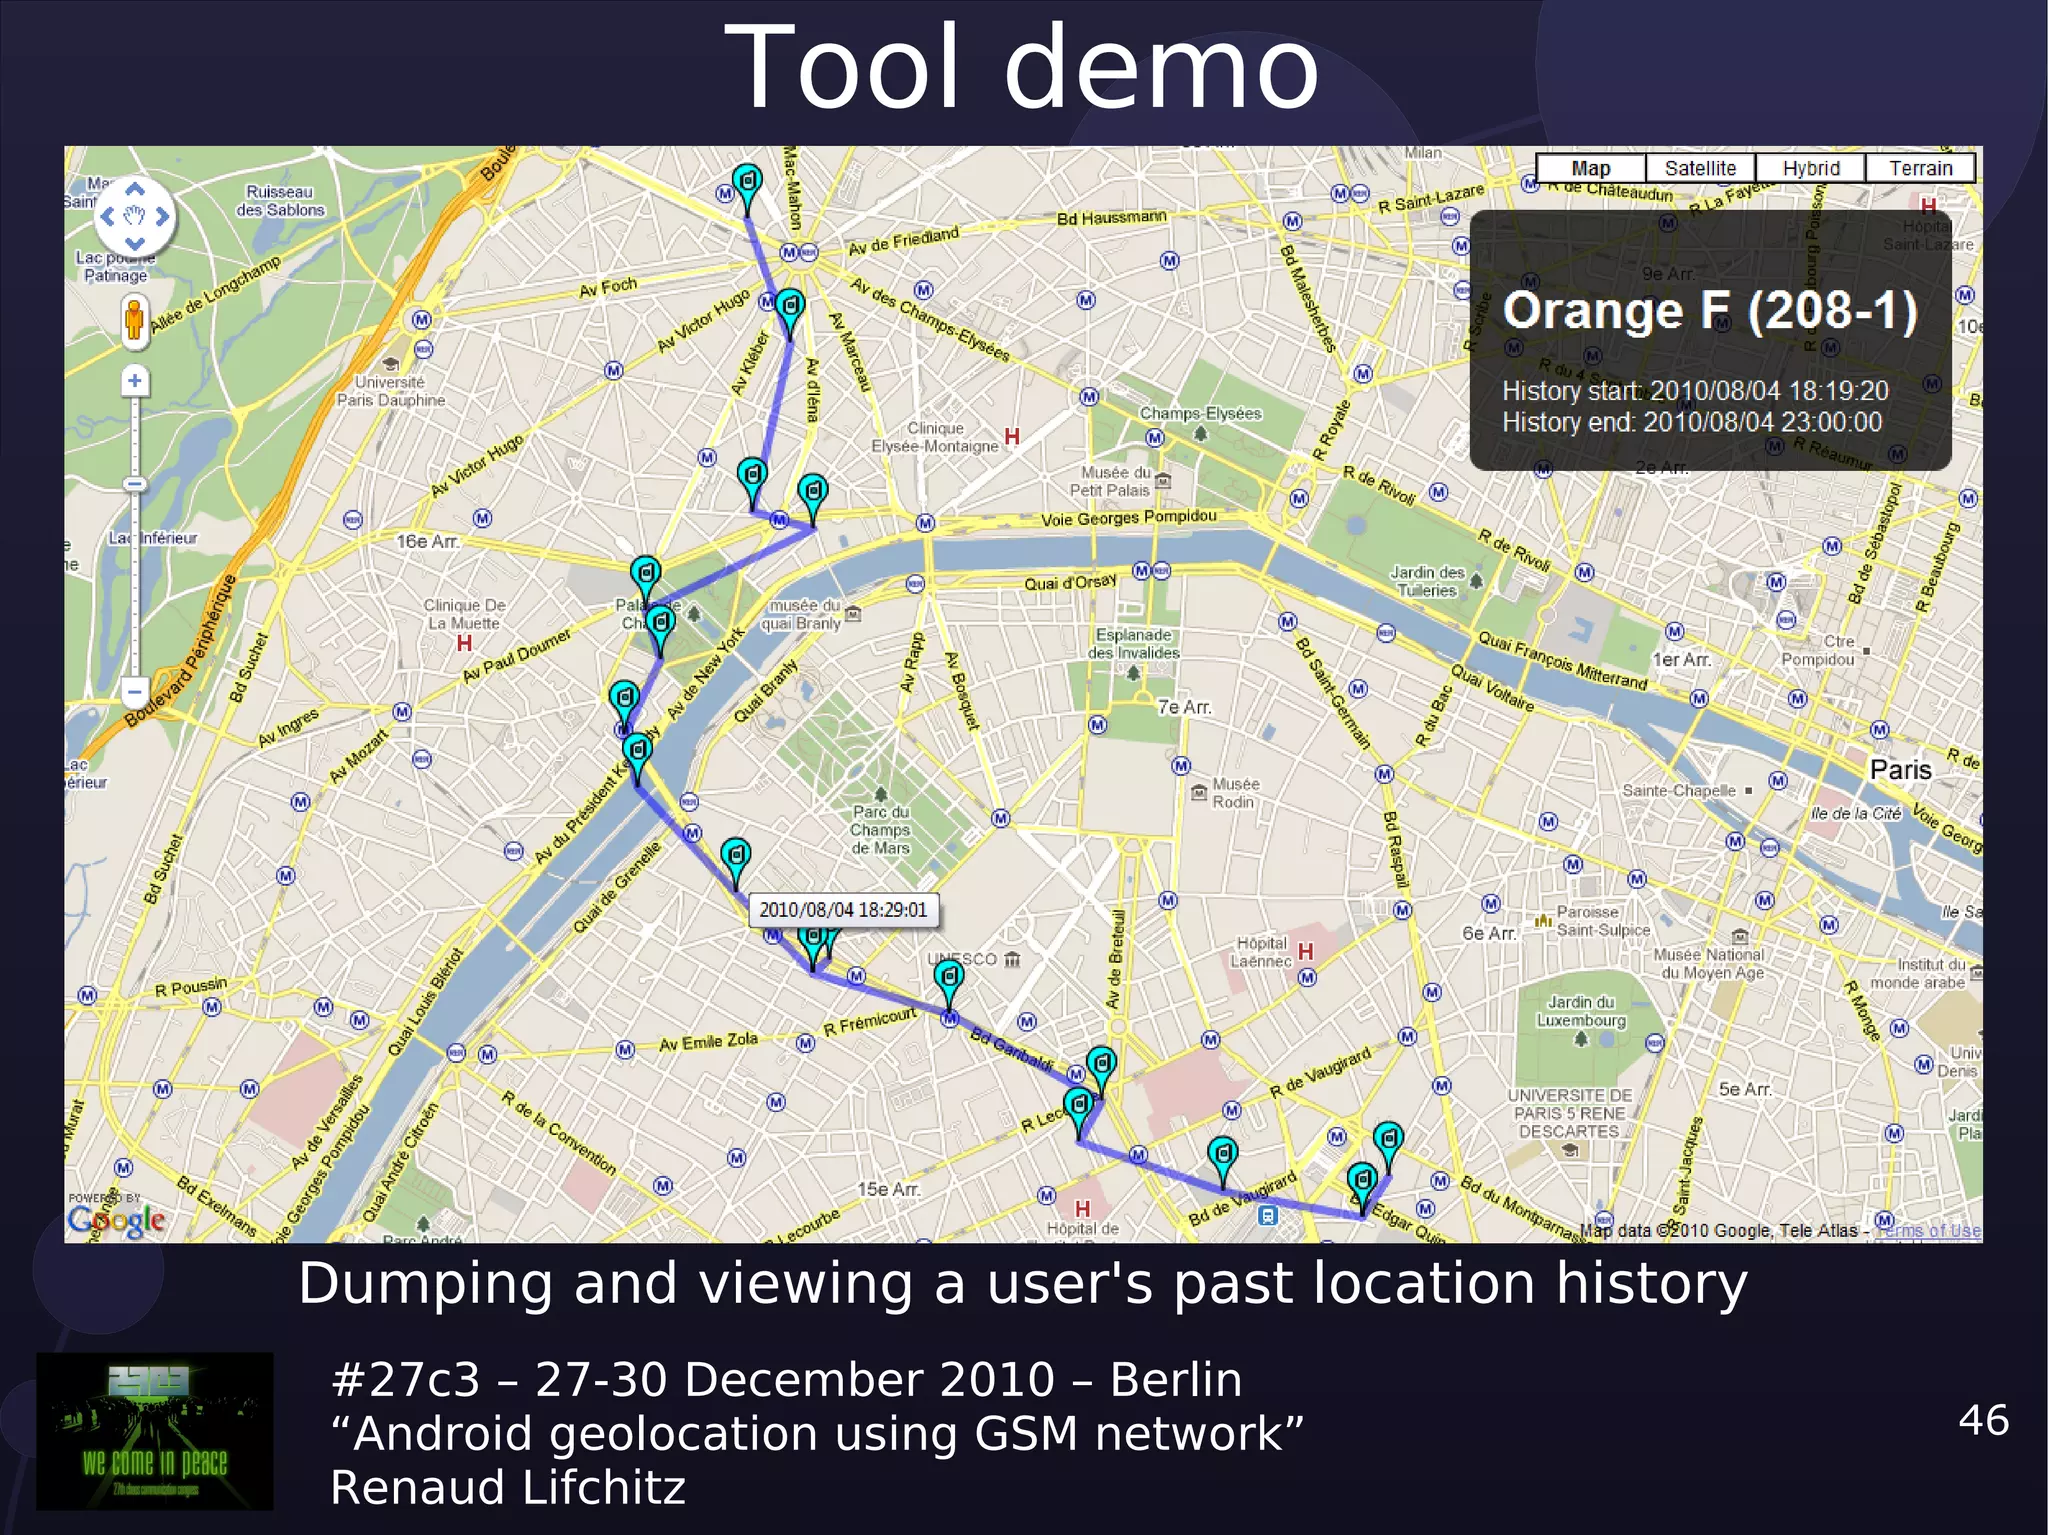Pick the Street View pegman icon
The image size is (2048, 1535).
point(134,320)
